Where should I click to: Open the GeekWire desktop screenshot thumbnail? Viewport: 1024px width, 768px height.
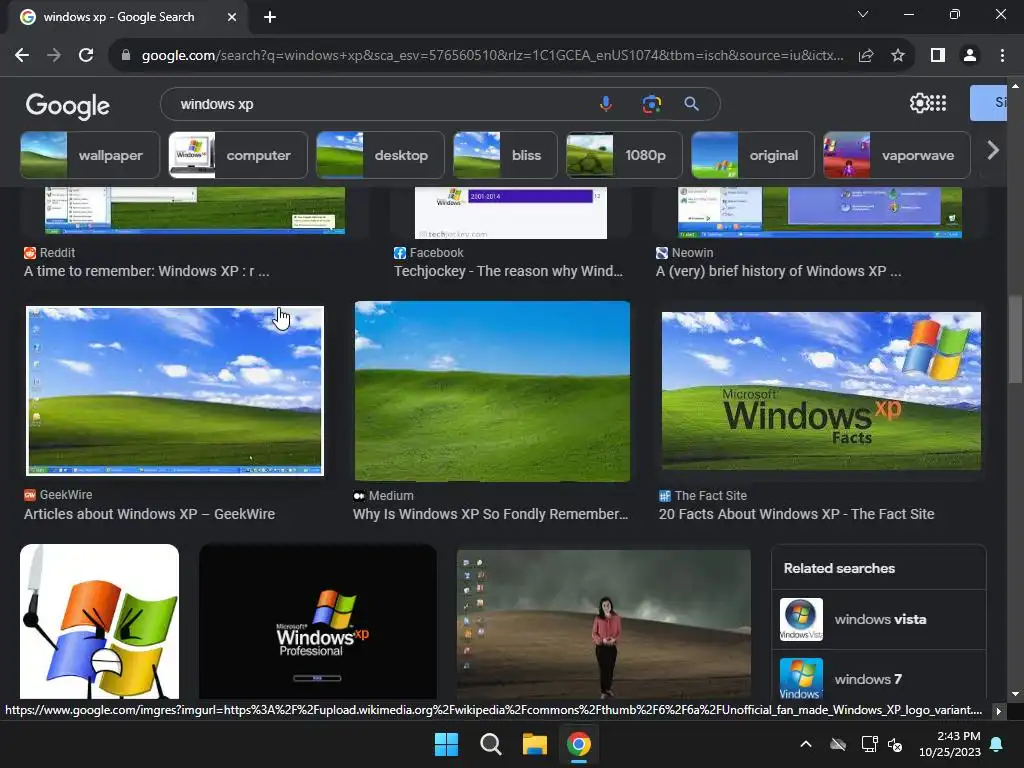tap(175, 391)
